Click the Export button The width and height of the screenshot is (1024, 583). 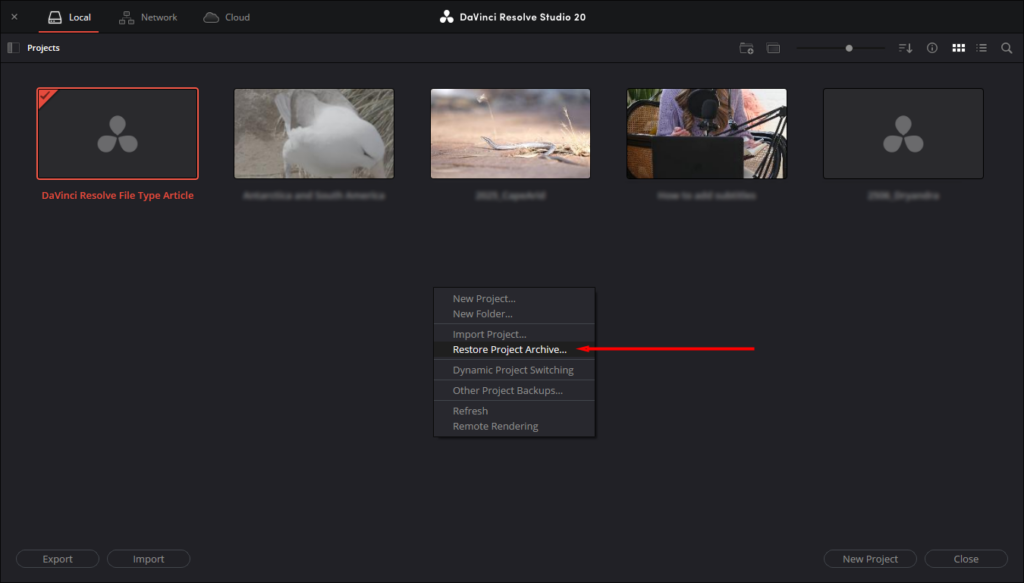[x=57, y=559]
